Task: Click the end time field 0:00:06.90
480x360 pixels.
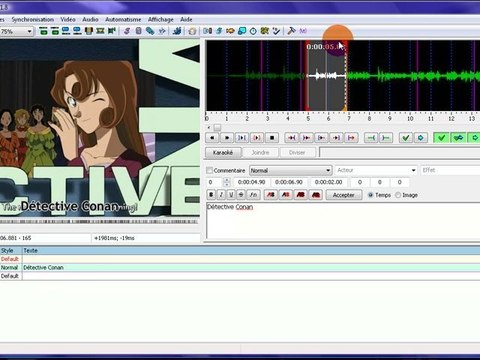Action: pos(289,182)
